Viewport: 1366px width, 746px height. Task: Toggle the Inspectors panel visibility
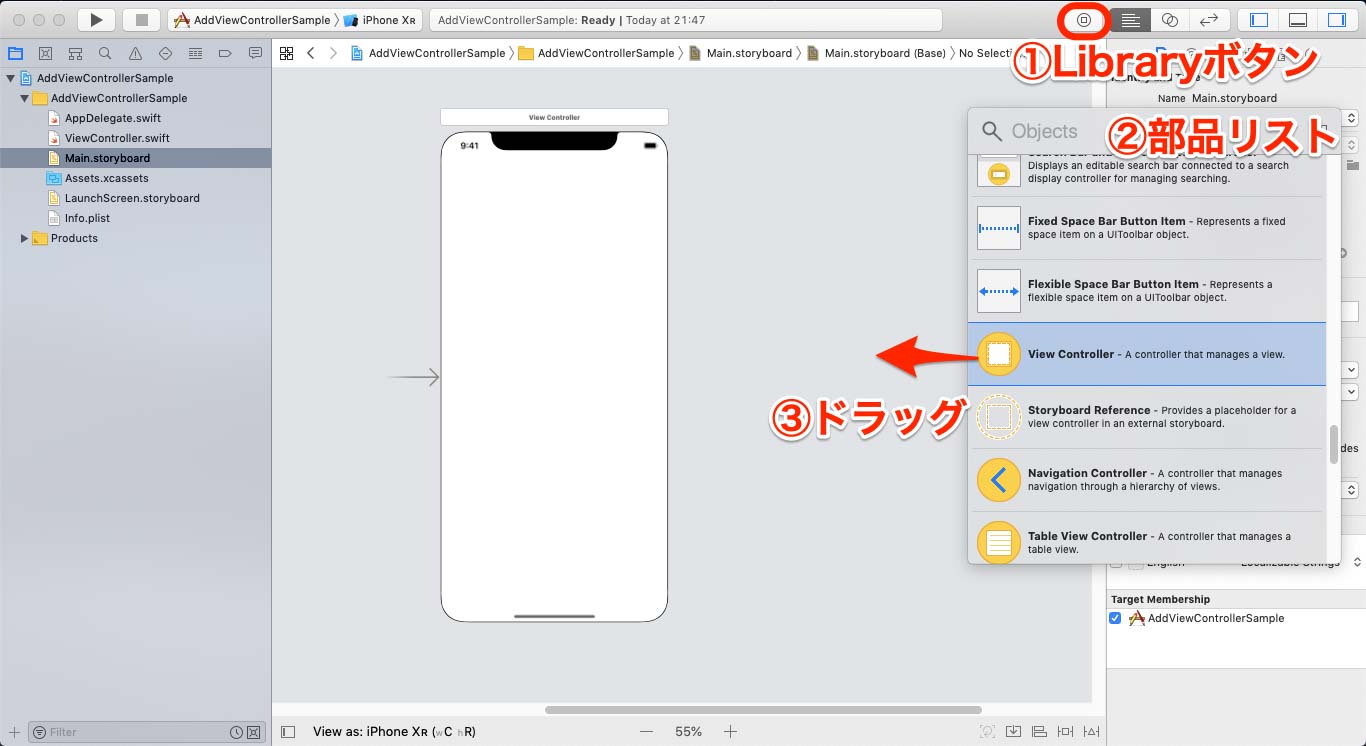[1337, 20]
